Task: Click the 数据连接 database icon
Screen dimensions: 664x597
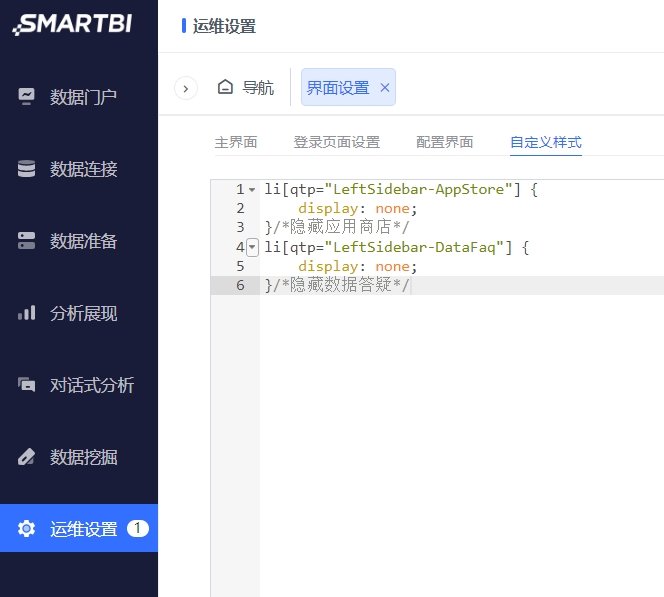Action: coord(26,169)
